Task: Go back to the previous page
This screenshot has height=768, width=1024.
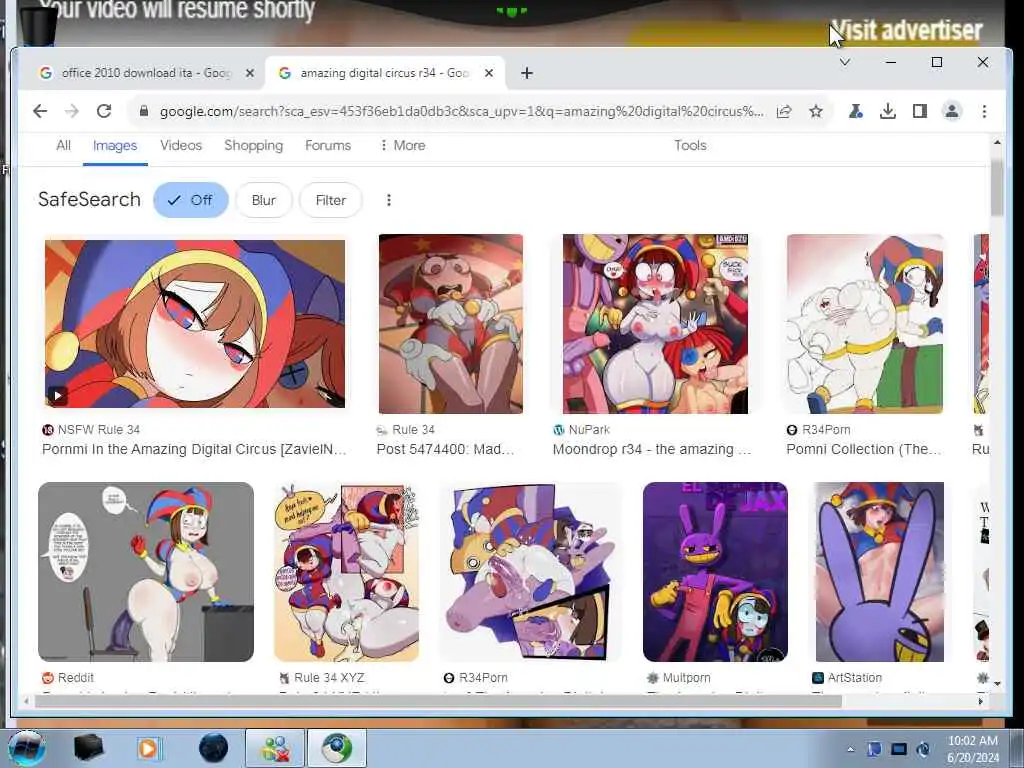Action: 40,111
